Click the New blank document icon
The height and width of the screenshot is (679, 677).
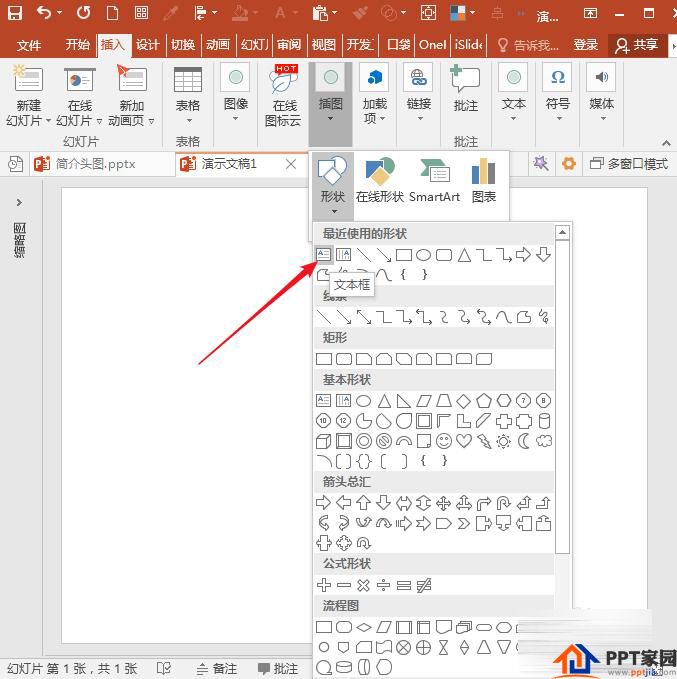[x=112, y=13]
